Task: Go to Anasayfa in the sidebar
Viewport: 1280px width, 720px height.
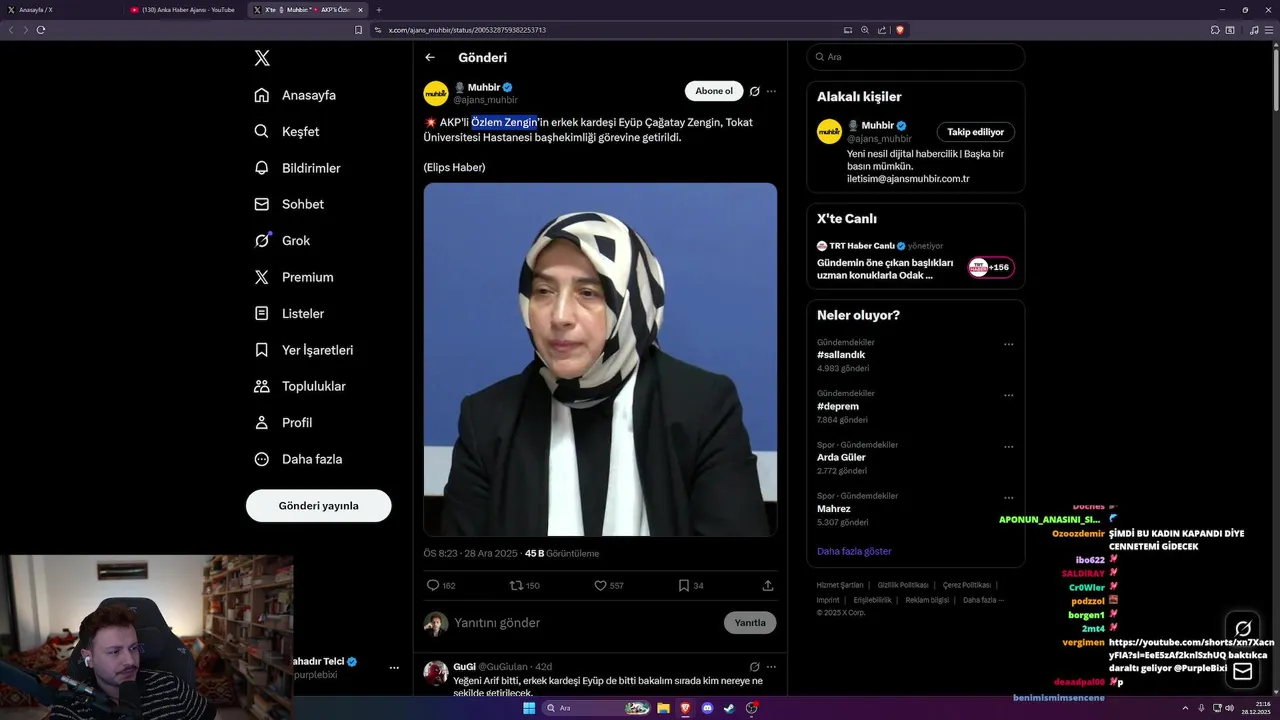Action: point(295,95)
